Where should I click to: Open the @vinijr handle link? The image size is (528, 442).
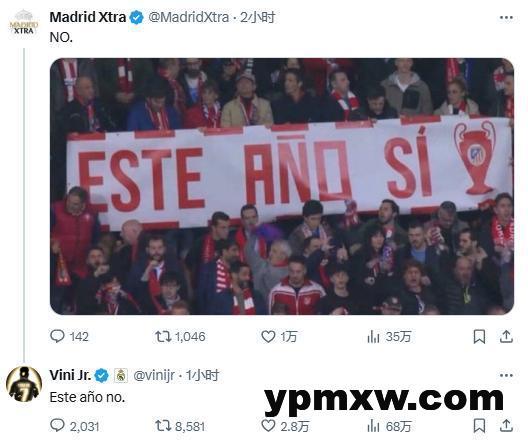[154, 375]
